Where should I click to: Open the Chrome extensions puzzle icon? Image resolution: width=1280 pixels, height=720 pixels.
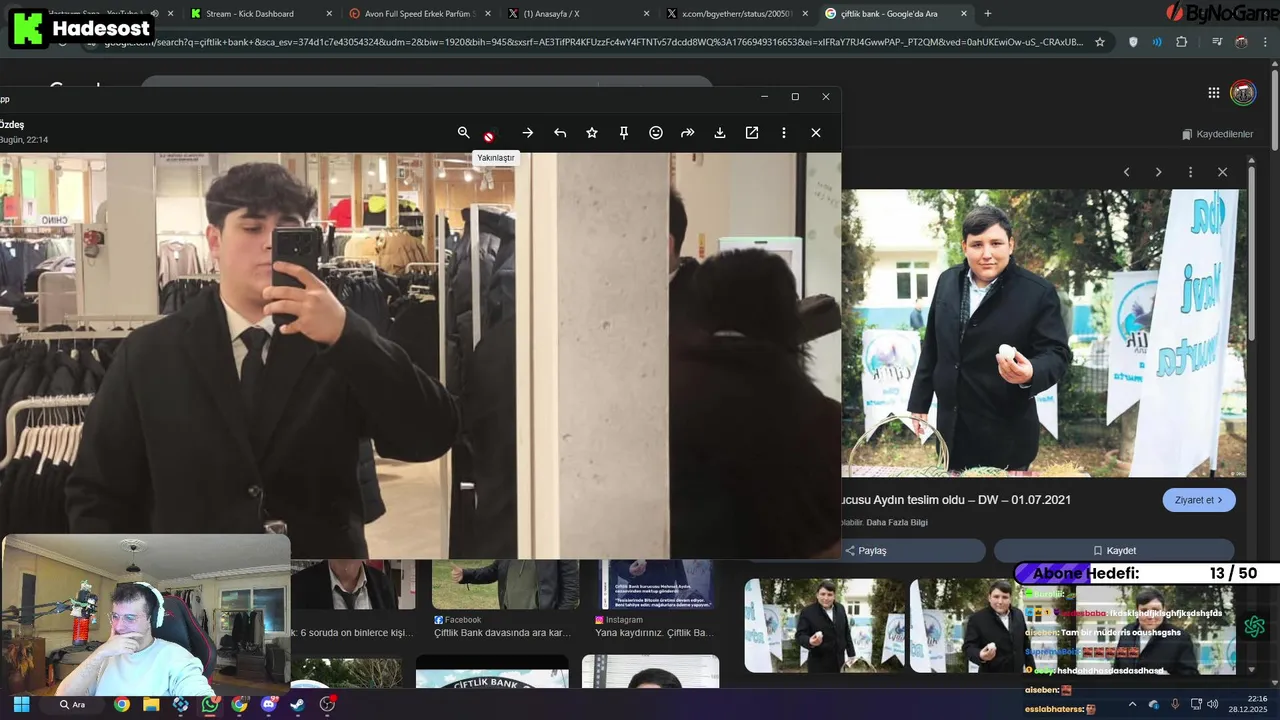[x=1182, y=42]
